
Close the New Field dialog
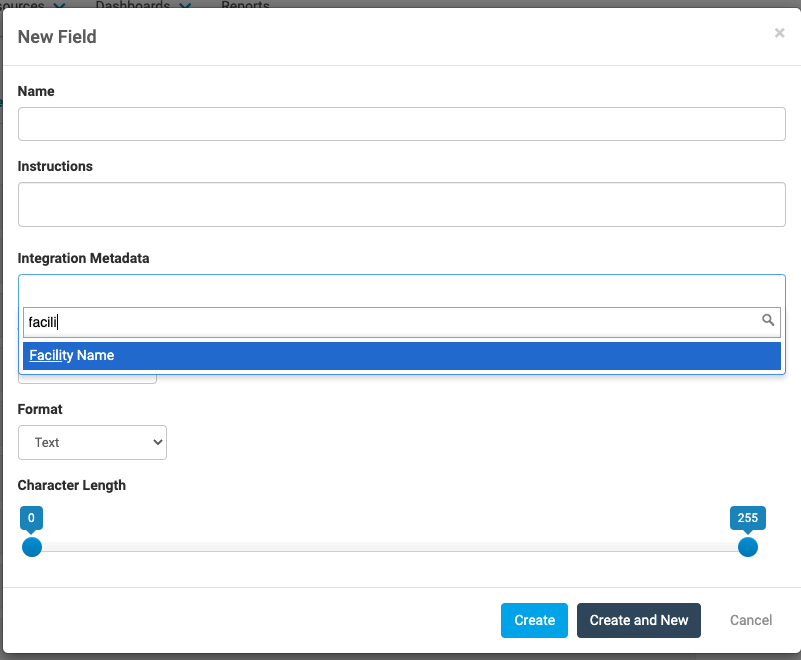(x=779, y=33)
